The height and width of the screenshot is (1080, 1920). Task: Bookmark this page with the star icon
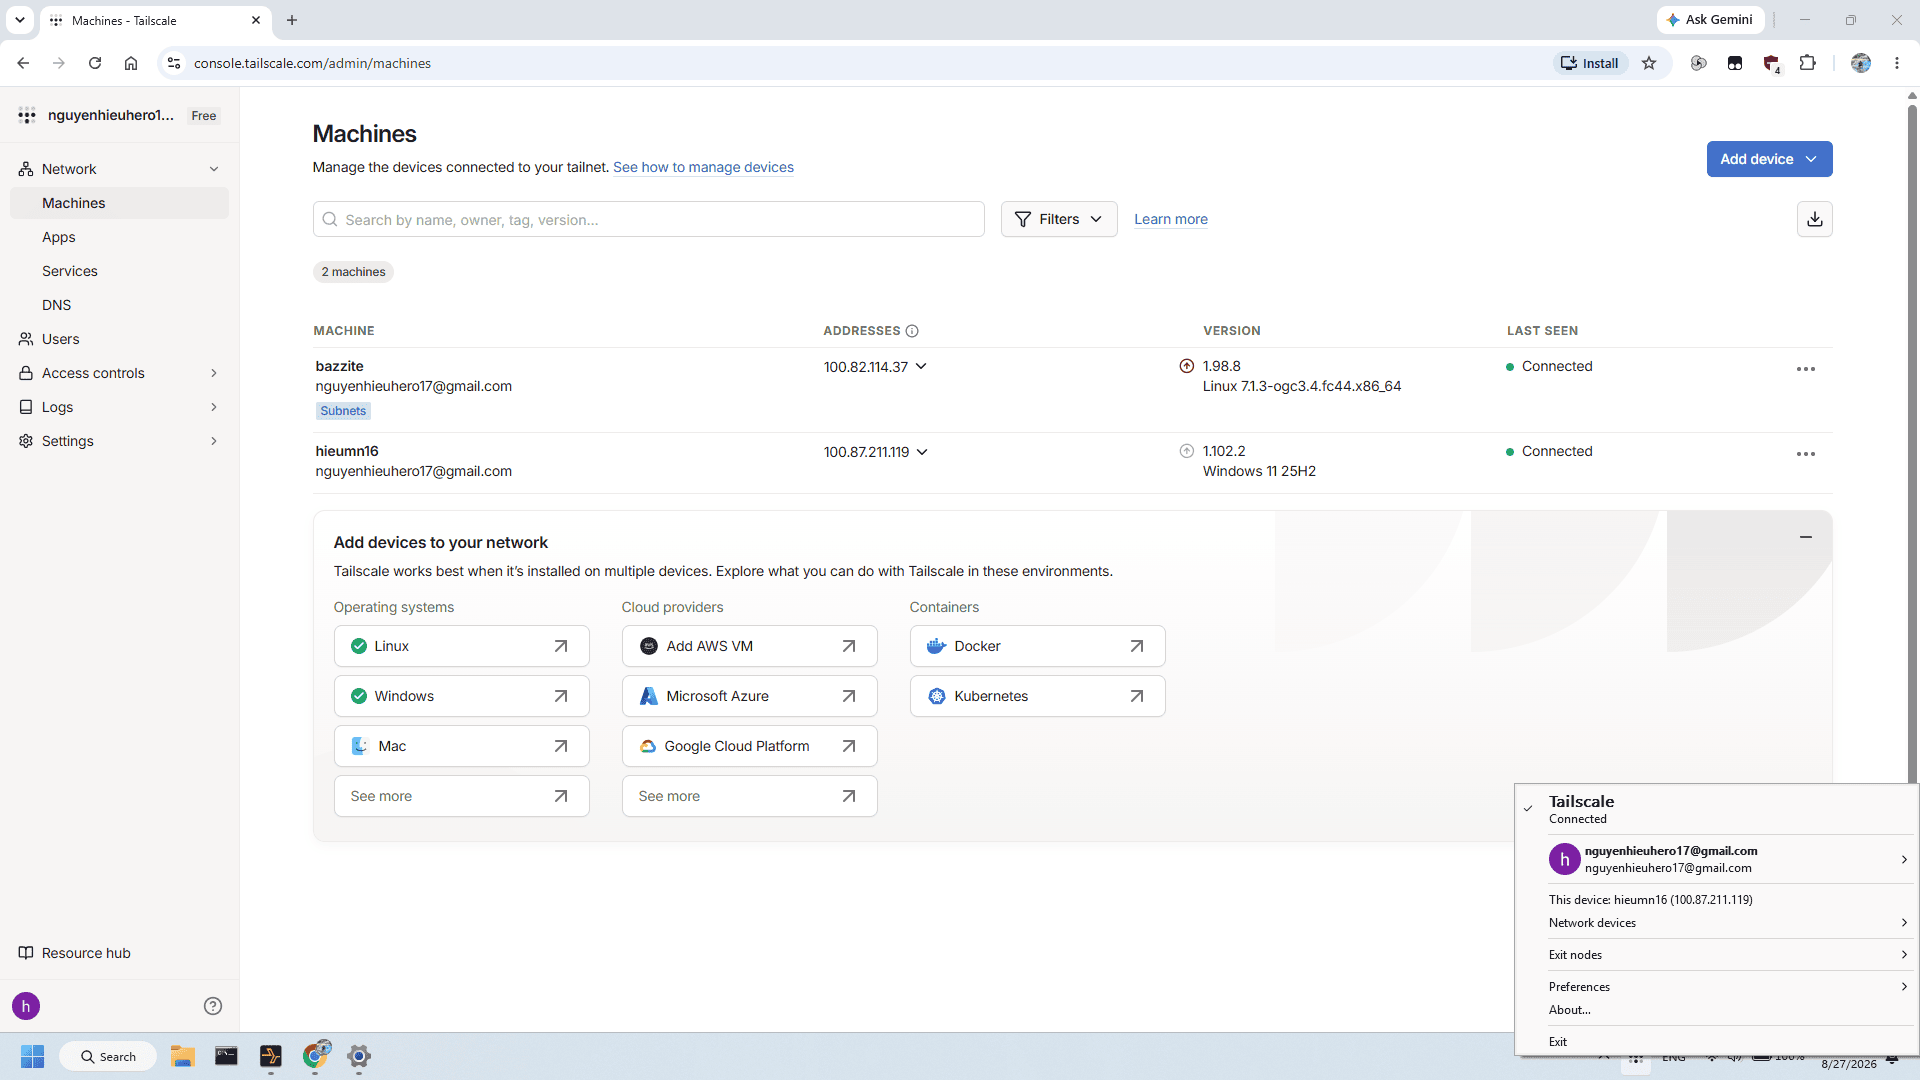point(1649,63)
